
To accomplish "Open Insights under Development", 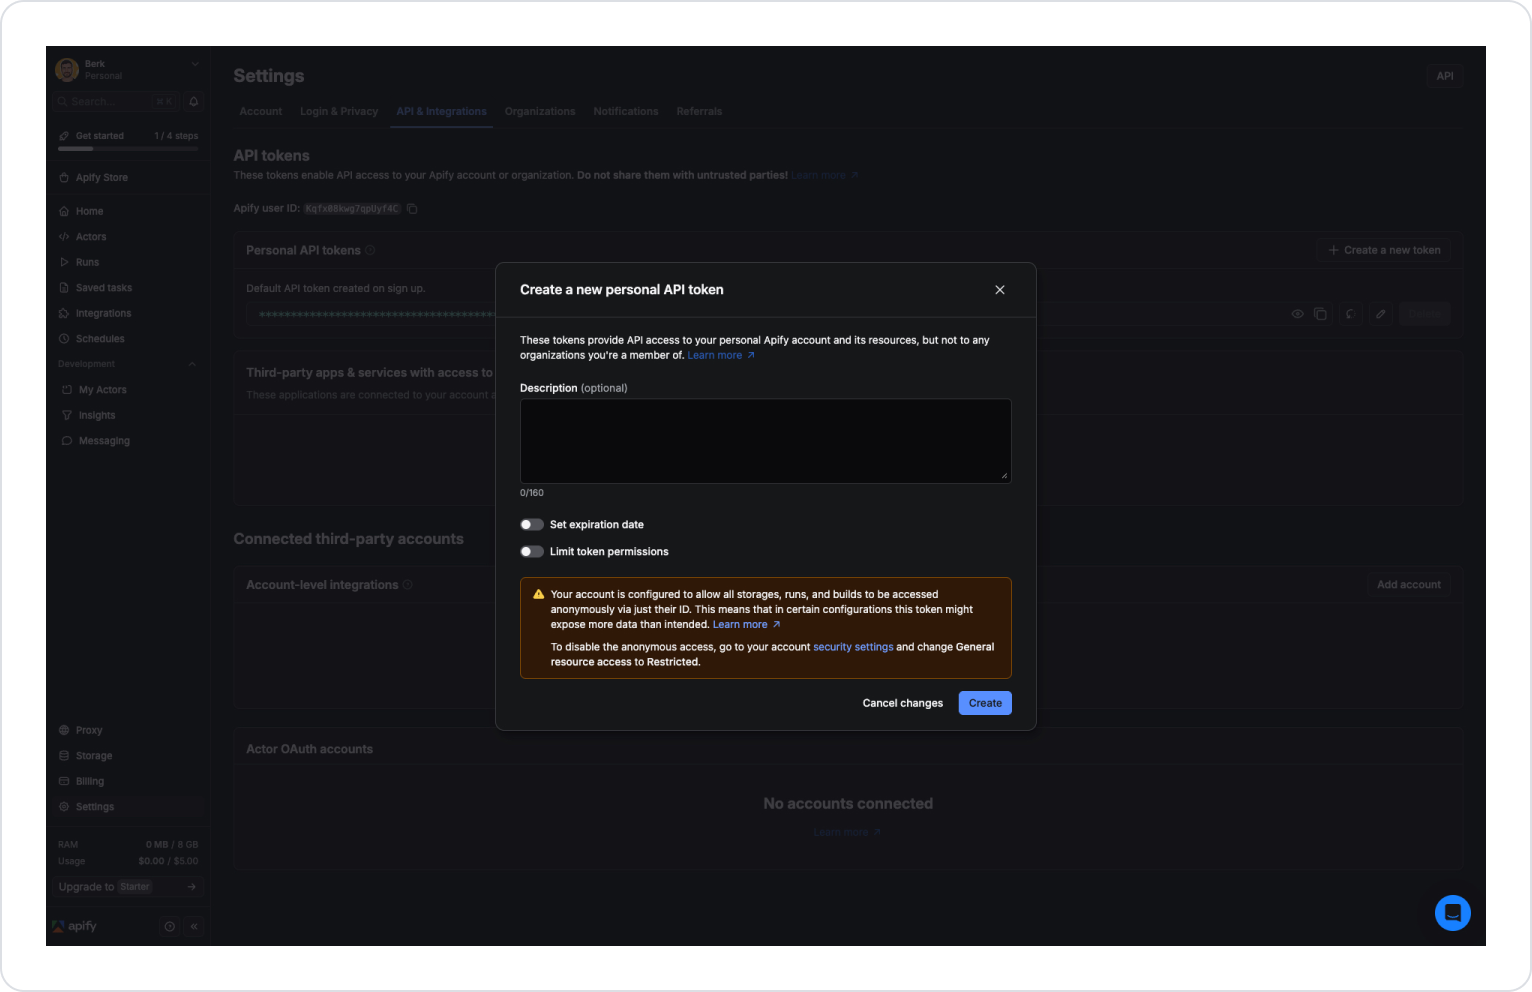I will pos(97,416).
